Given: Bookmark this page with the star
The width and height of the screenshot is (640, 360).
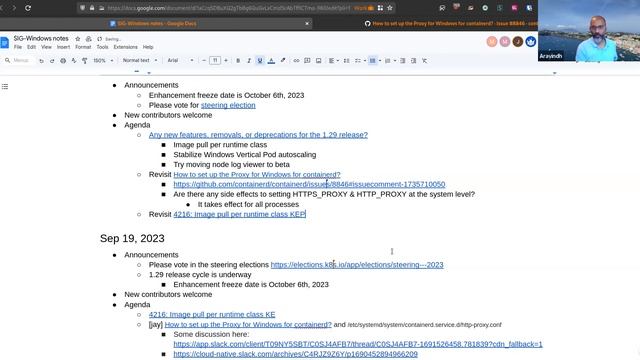Looking at the screenshot, I should pos(390,8).
